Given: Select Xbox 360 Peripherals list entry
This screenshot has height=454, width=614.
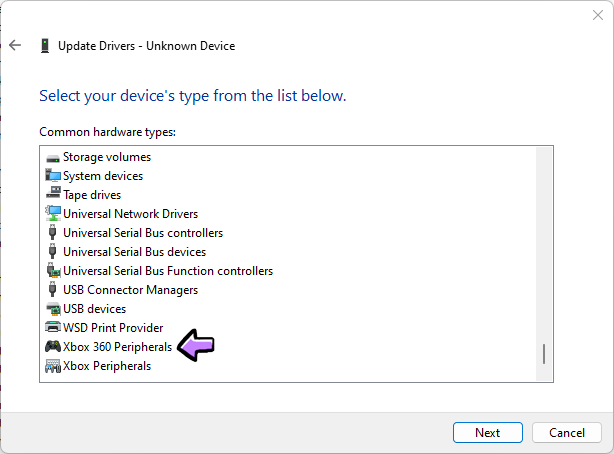Looking at the screenshot, I should (x=117, y=347).
